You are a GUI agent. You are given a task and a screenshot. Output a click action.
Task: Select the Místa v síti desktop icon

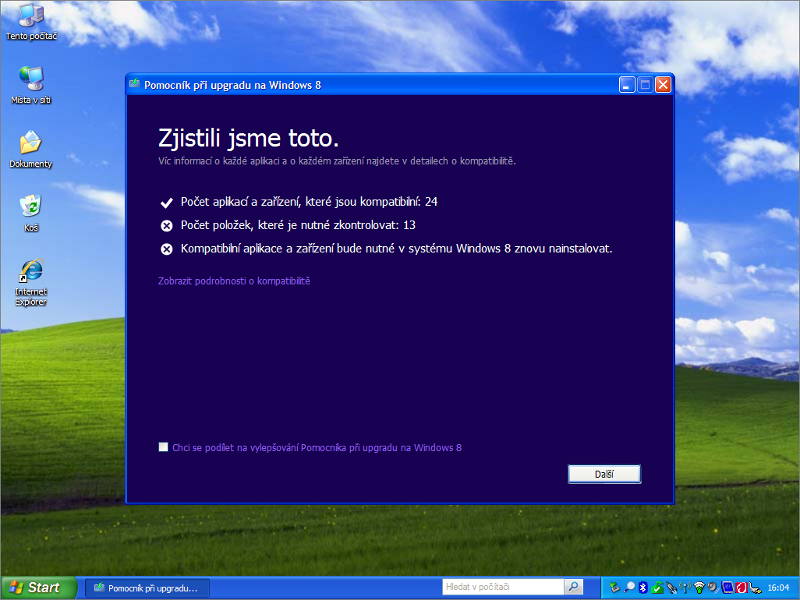click(x=31, y=86)
